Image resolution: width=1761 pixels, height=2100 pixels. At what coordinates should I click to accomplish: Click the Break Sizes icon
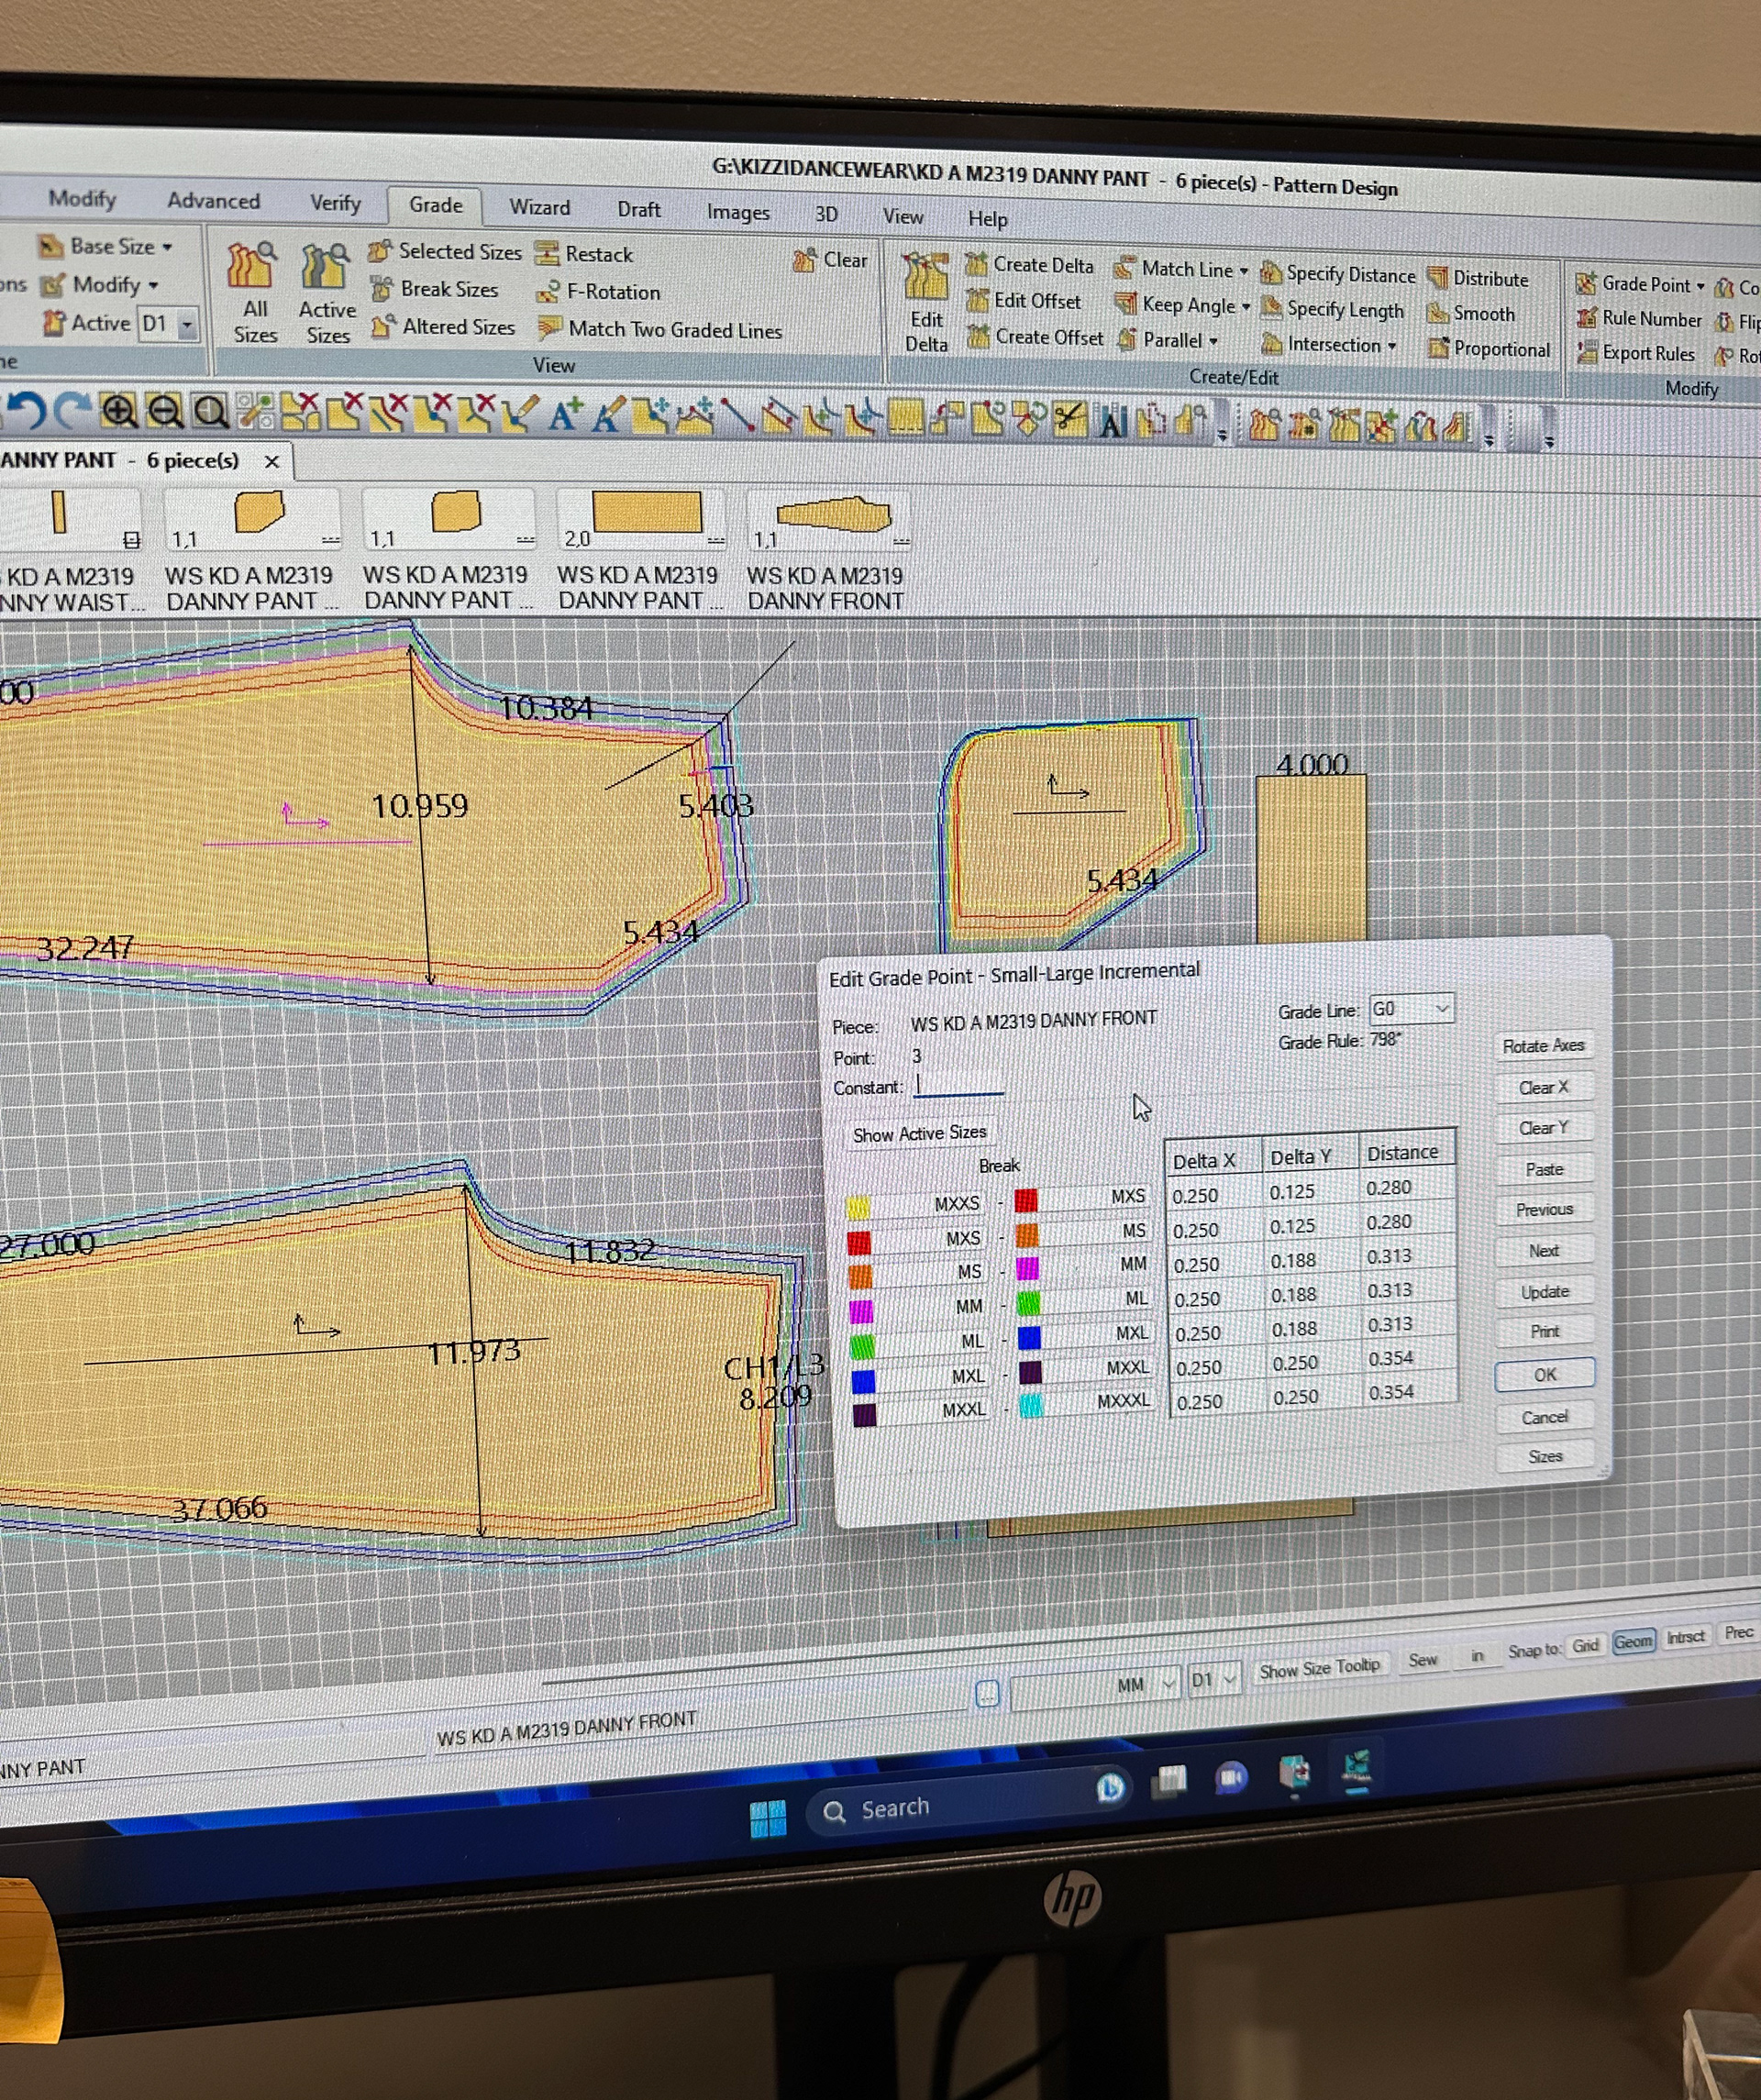pyautogui.click(x=381, y=289)
